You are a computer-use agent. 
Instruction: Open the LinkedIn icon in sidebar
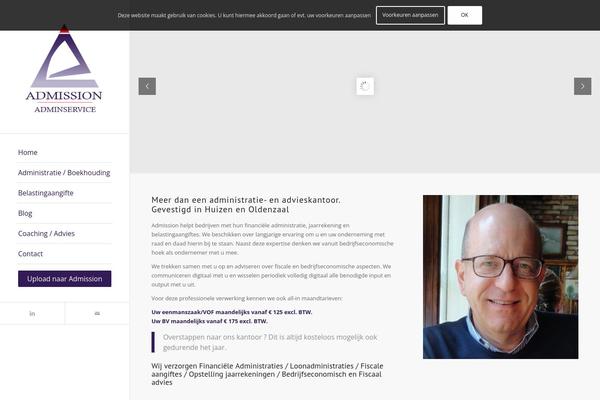pos(32,313)
